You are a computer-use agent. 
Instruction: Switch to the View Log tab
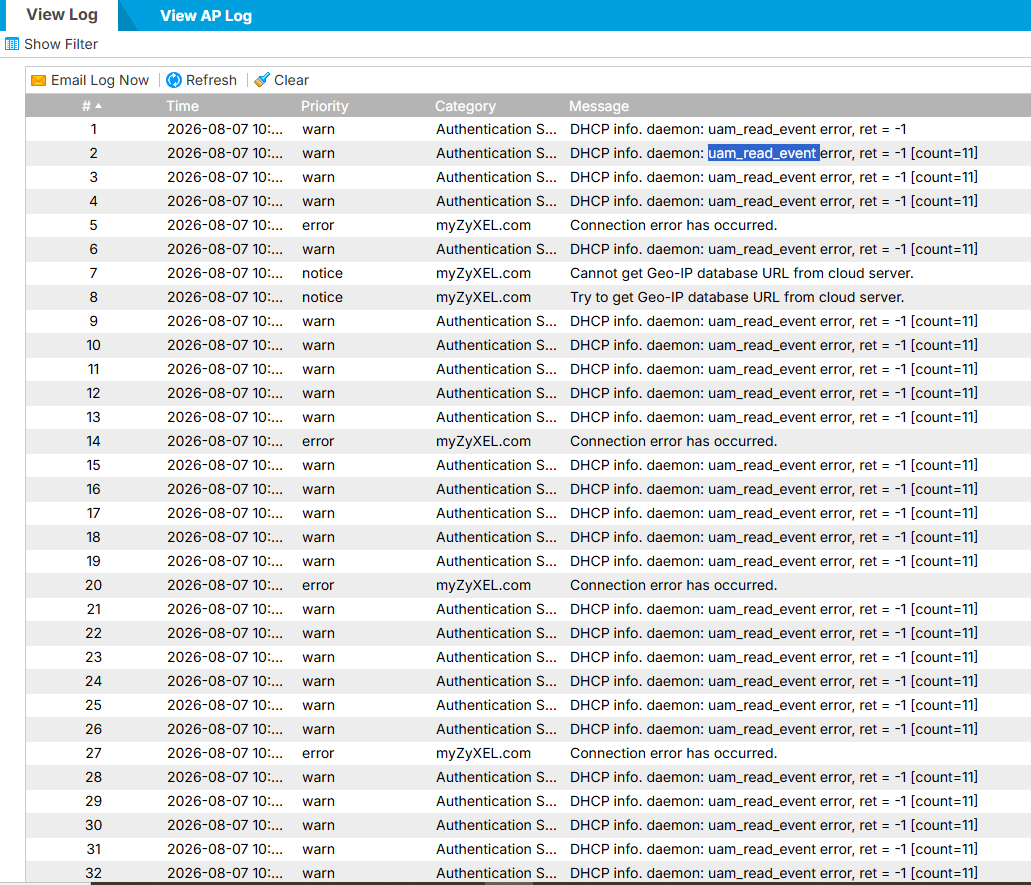(62, 14)
